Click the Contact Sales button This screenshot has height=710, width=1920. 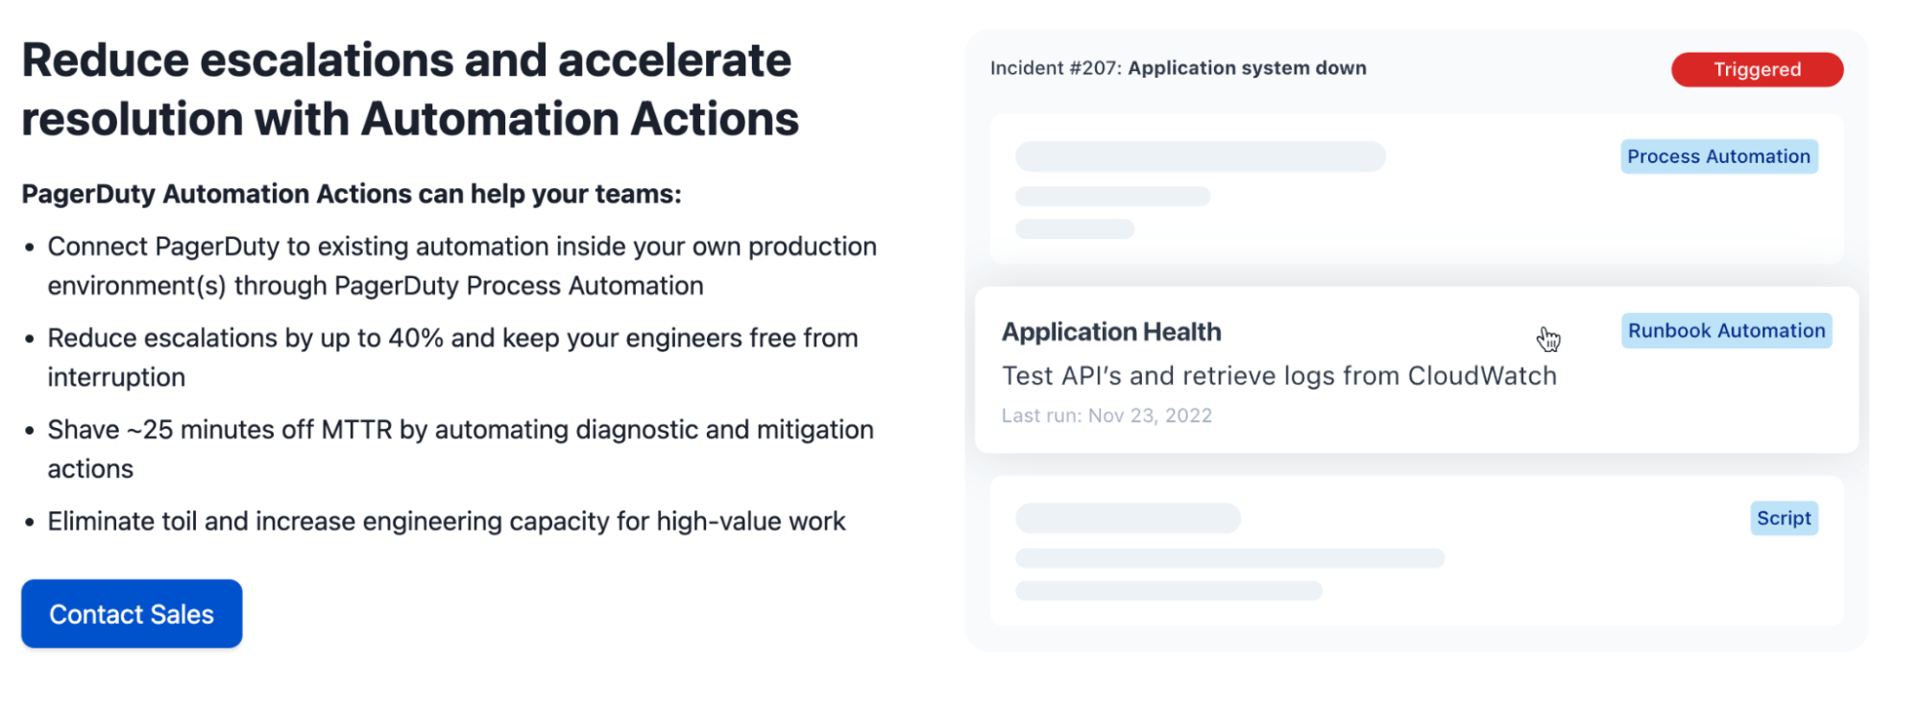[131, 614]
